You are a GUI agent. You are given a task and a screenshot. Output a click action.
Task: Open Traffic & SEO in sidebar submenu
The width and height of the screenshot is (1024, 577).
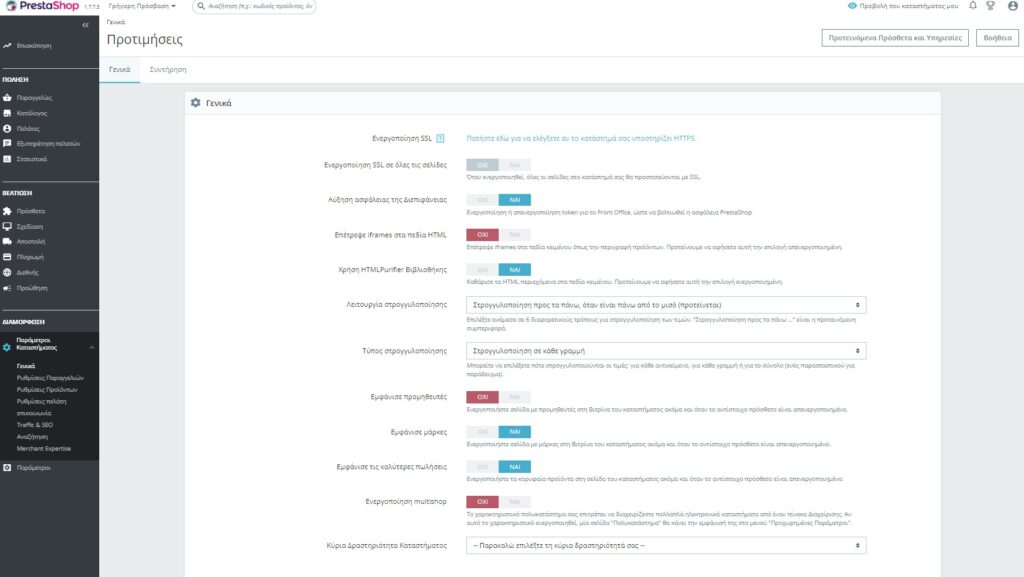35,425
